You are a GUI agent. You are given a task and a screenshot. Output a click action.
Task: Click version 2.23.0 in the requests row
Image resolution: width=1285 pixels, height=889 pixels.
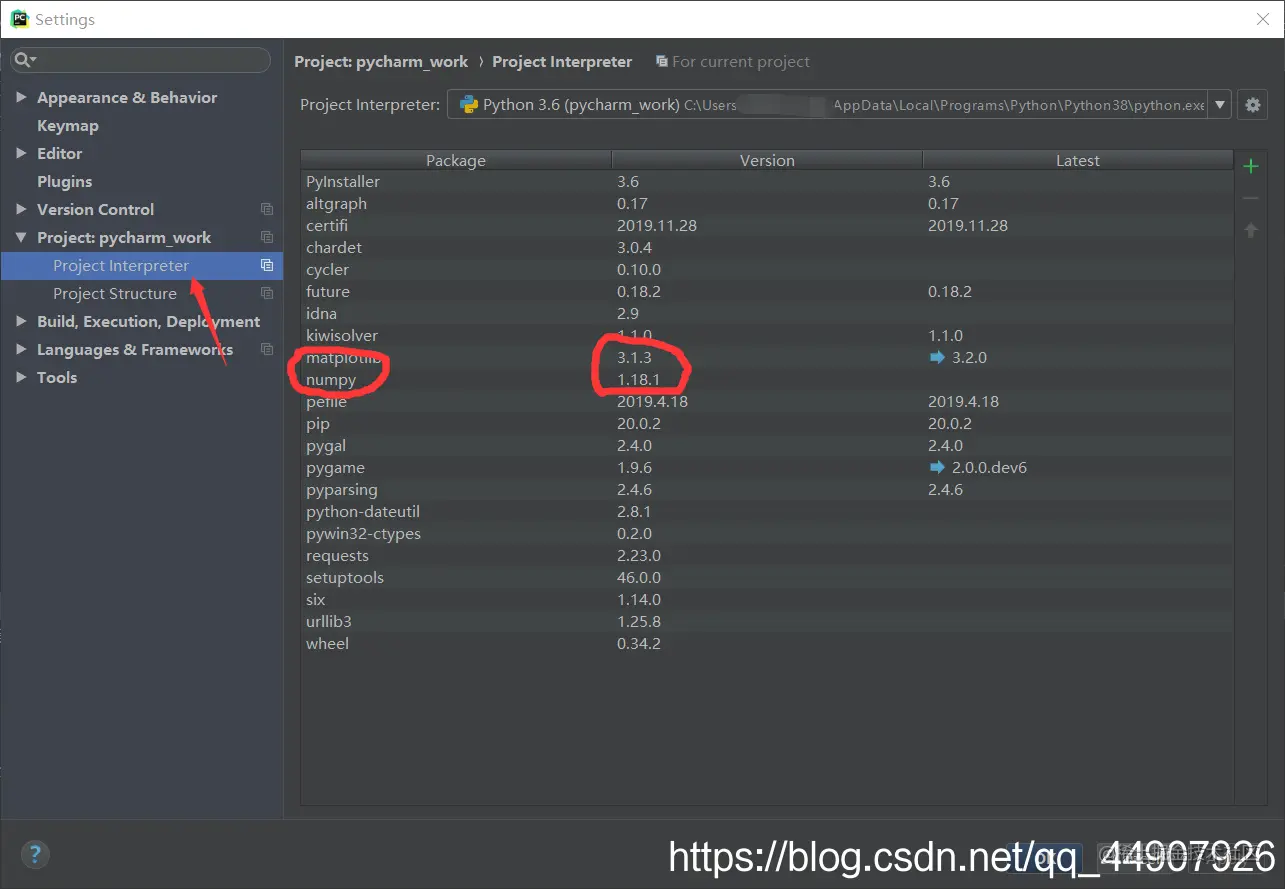click(x=639, y=555)
